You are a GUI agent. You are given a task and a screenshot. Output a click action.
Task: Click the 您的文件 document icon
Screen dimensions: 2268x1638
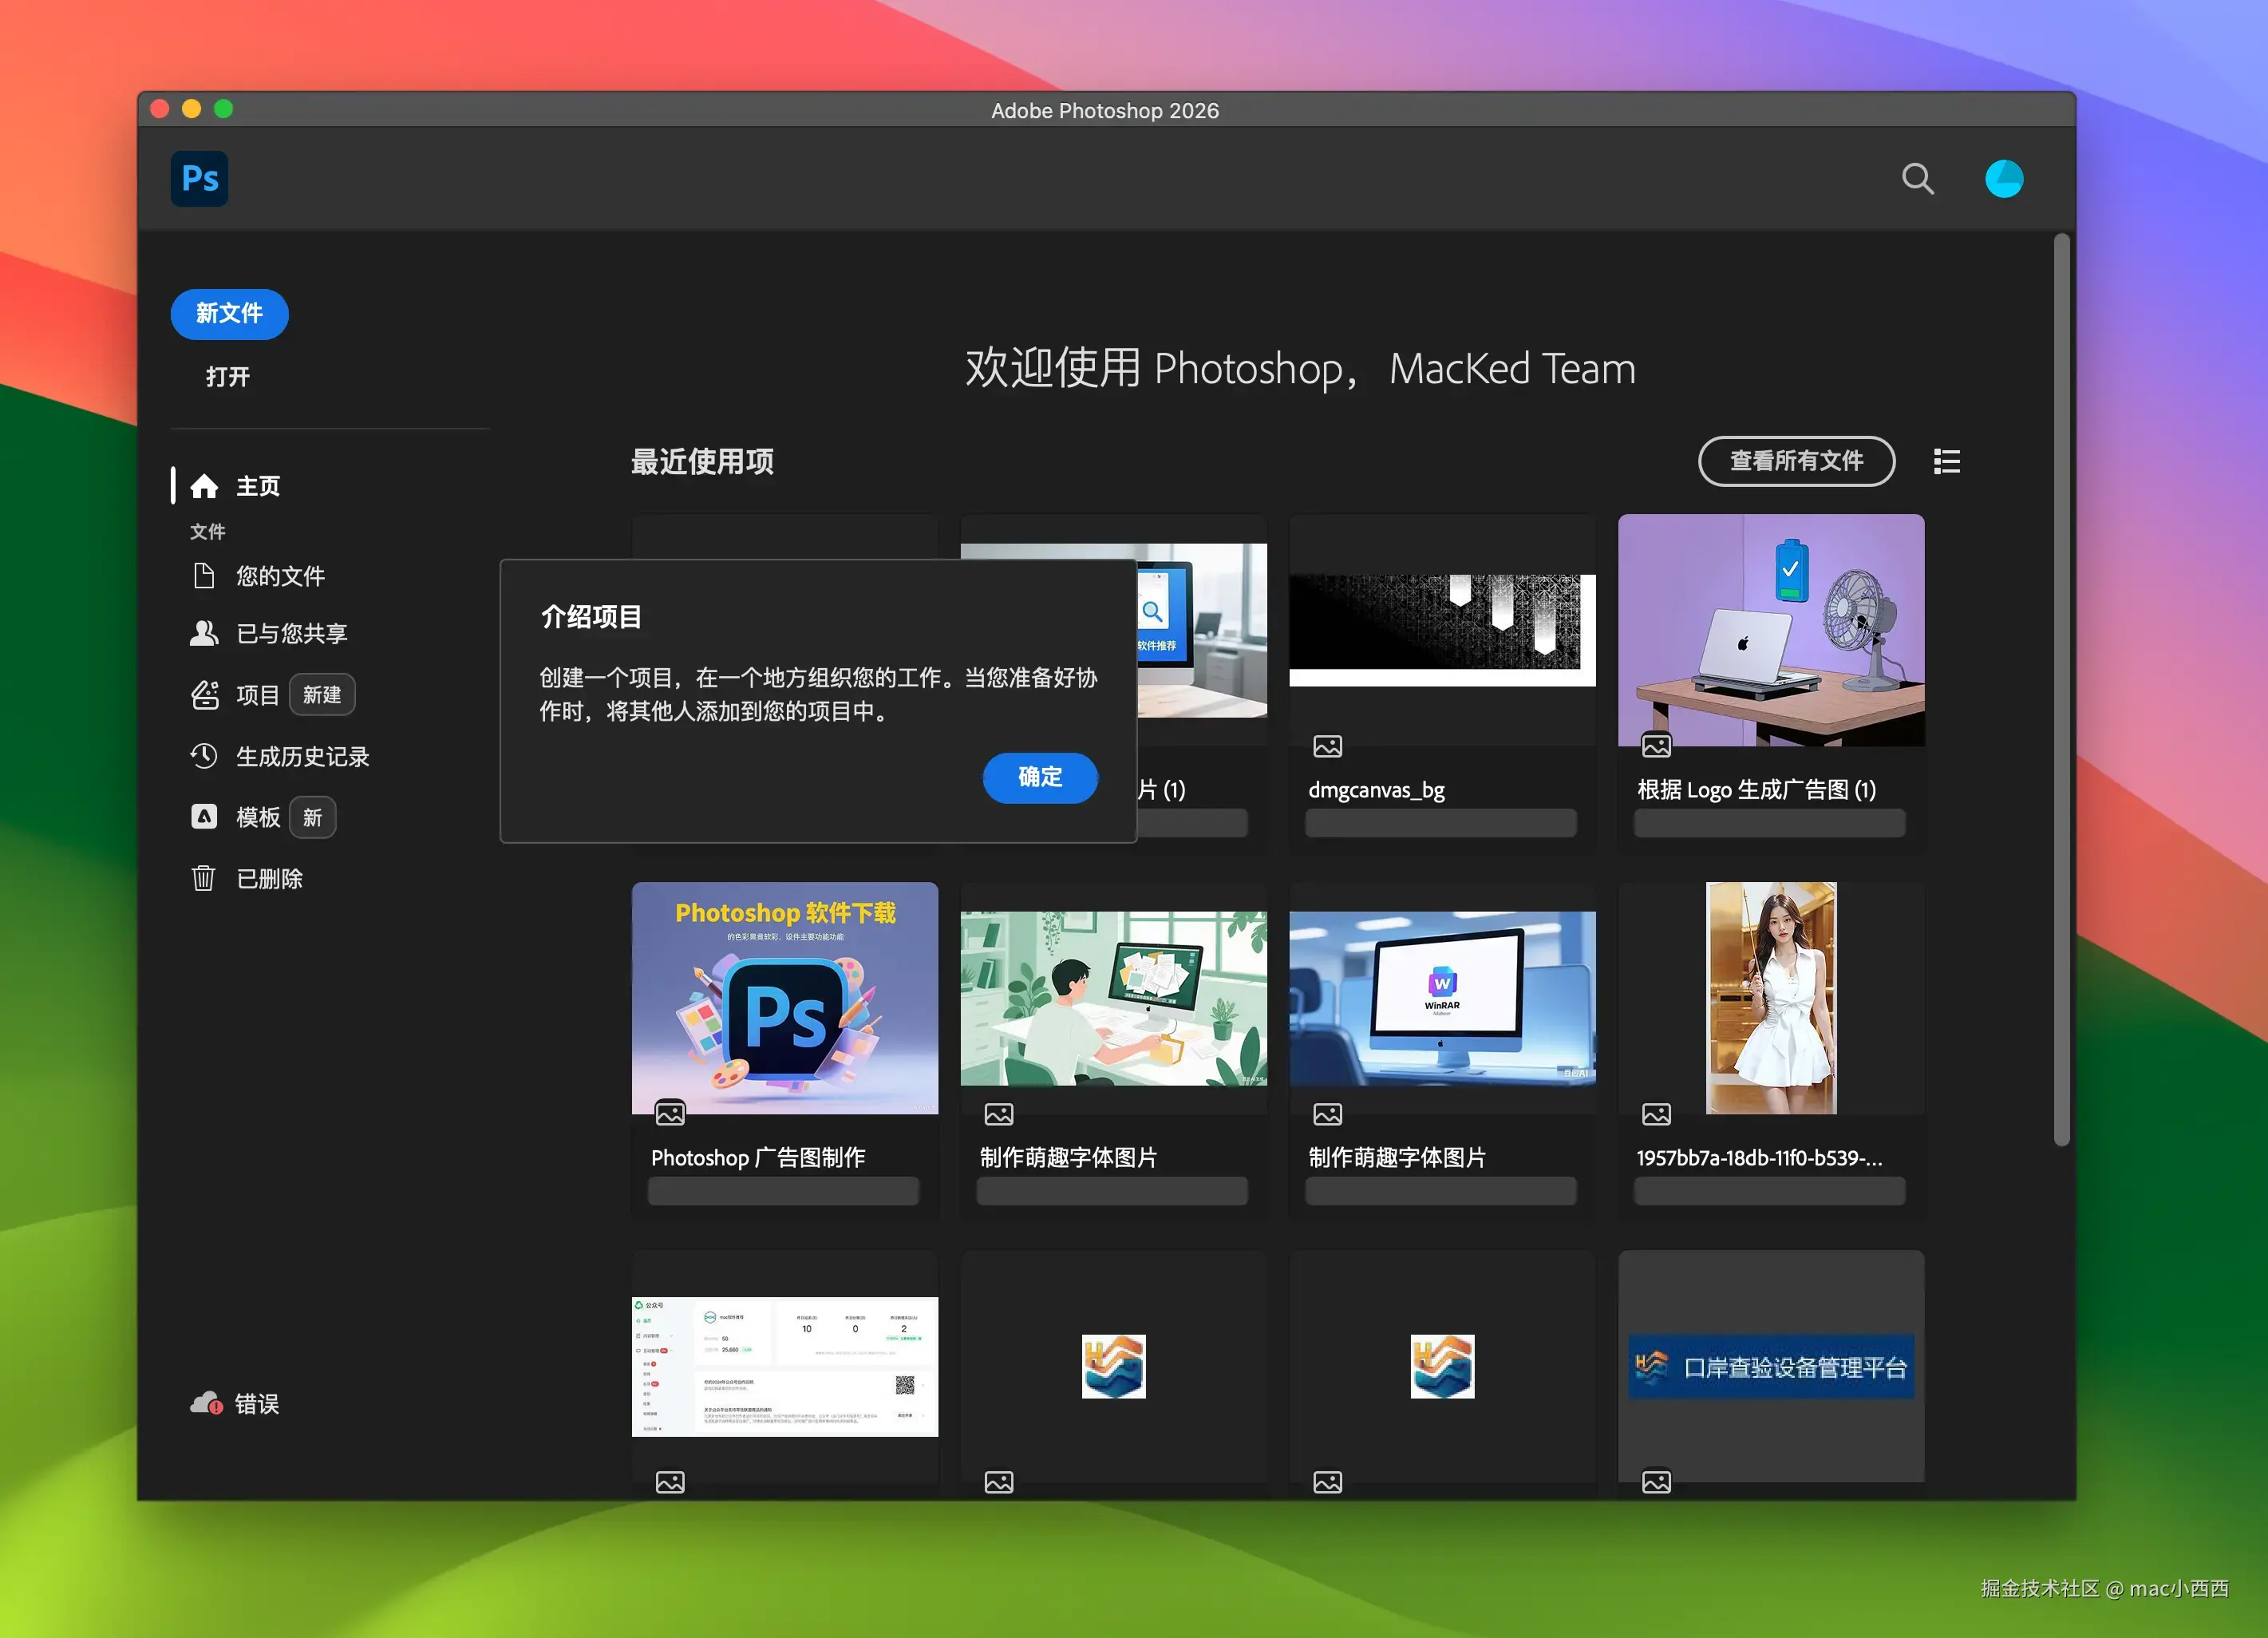click(x=204, y=575)
